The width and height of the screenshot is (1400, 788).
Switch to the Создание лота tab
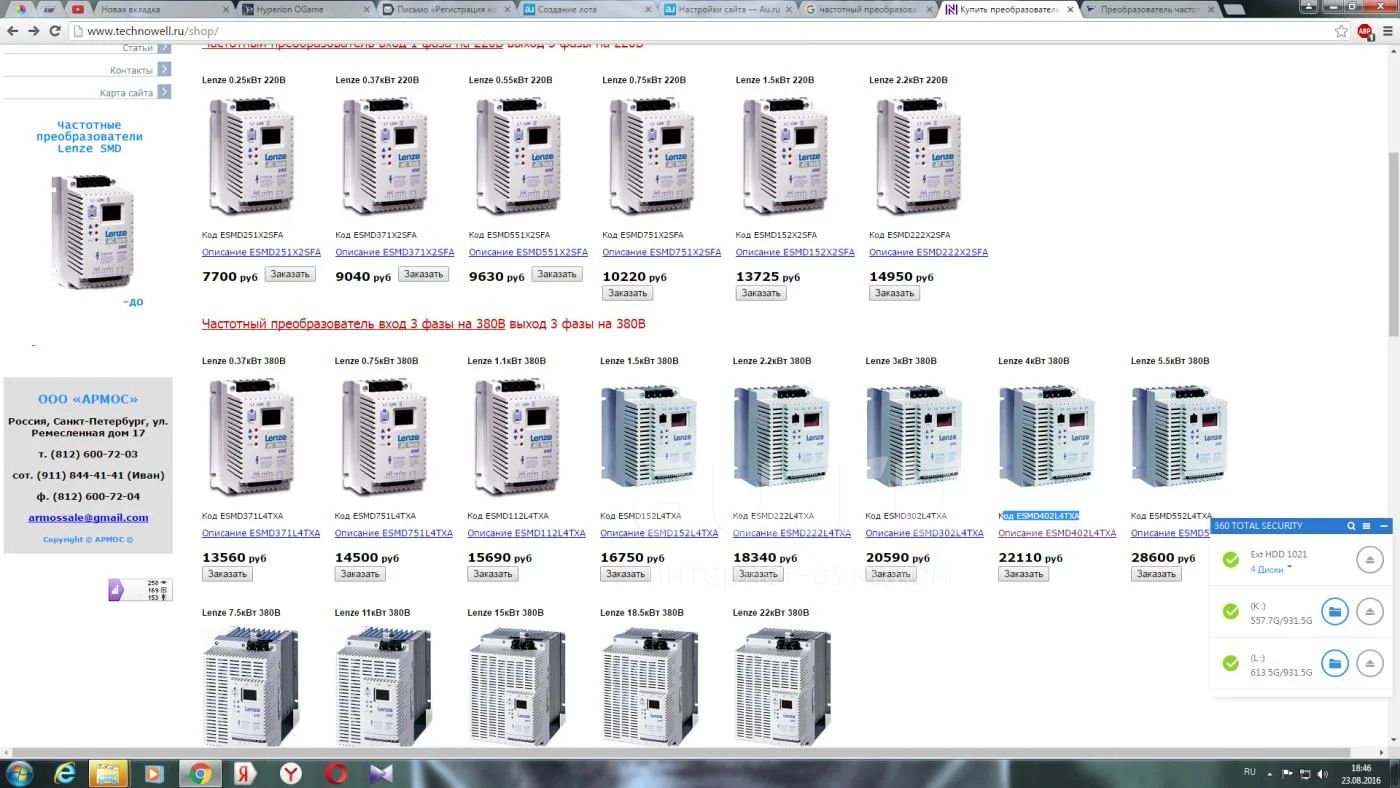(585, 9)
